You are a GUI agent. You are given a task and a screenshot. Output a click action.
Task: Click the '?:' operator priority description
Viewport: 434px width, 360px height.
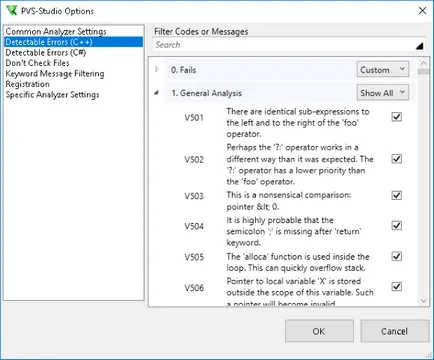point(300,165)
